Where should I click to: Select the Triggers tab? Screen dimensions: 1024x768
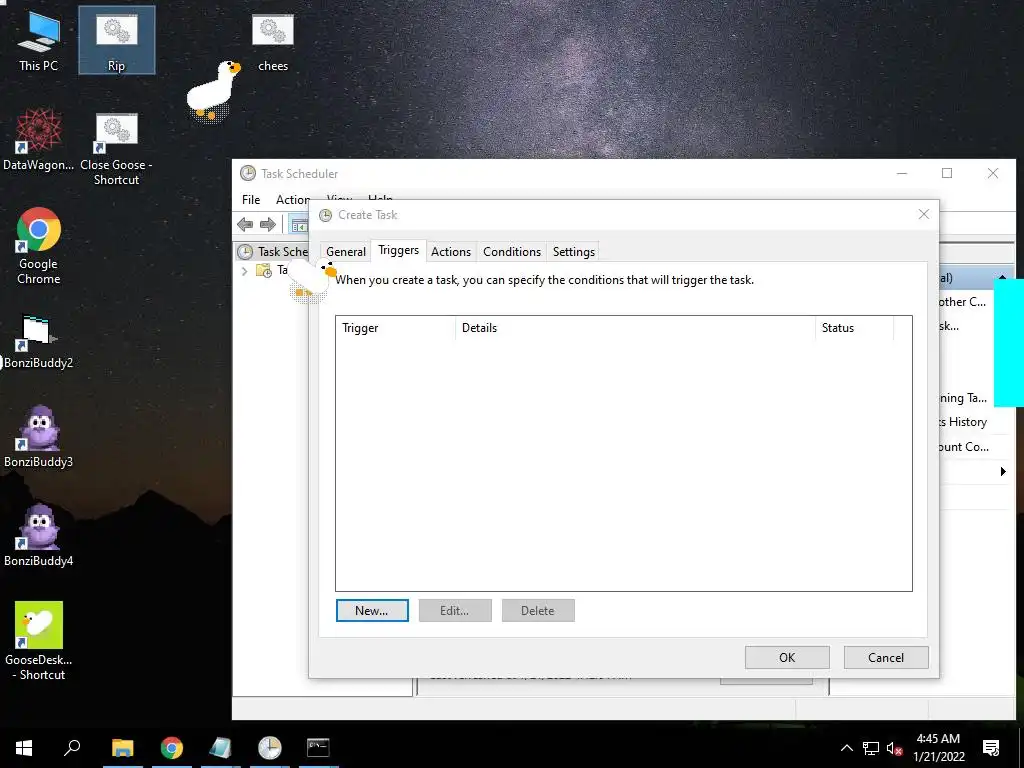click(x=398, y=250)
